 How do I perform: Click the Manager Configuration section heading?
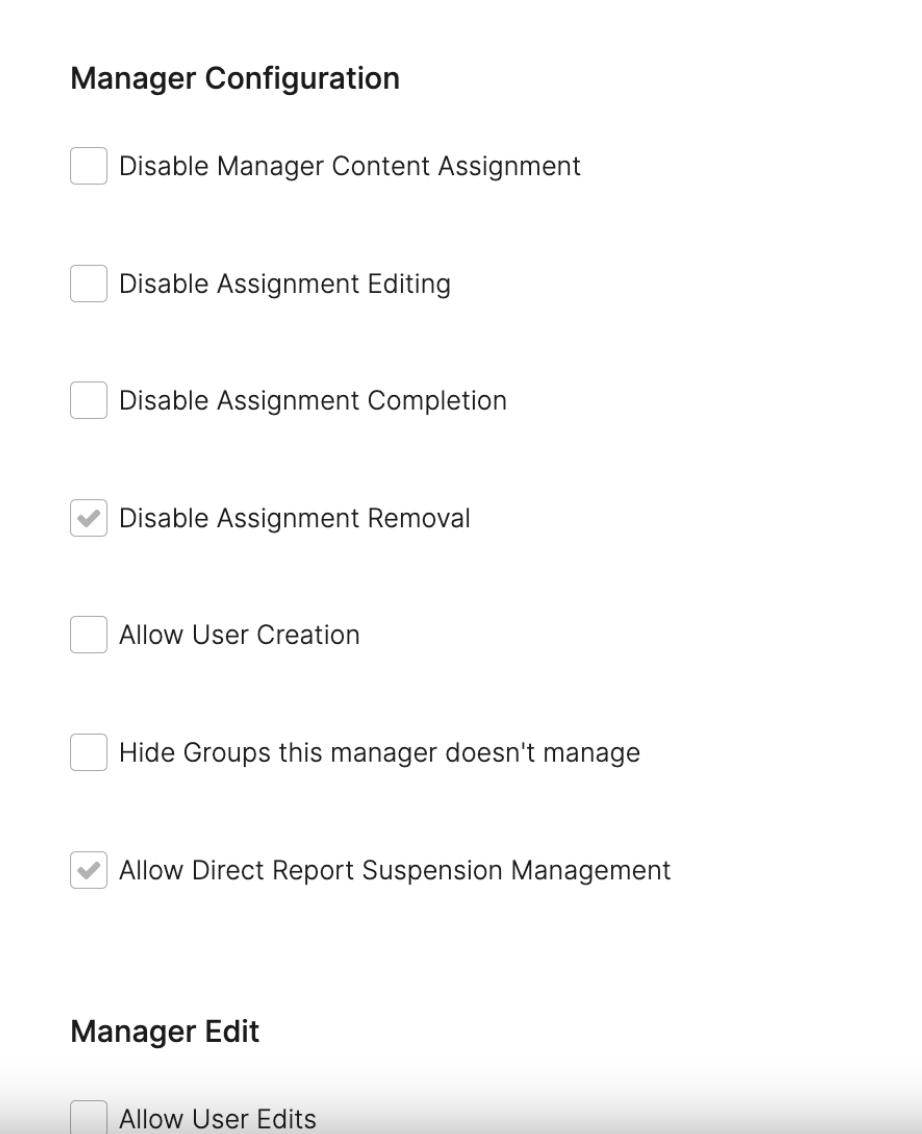235,79
